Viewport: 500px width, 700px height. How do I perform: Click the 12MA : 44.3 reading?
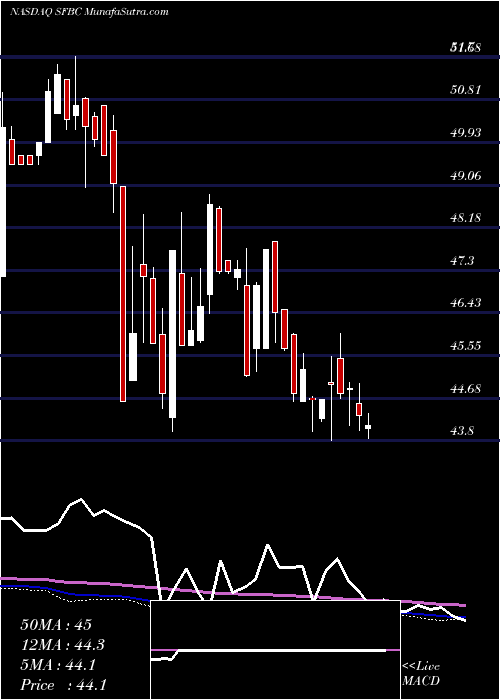tap(64, 645)
